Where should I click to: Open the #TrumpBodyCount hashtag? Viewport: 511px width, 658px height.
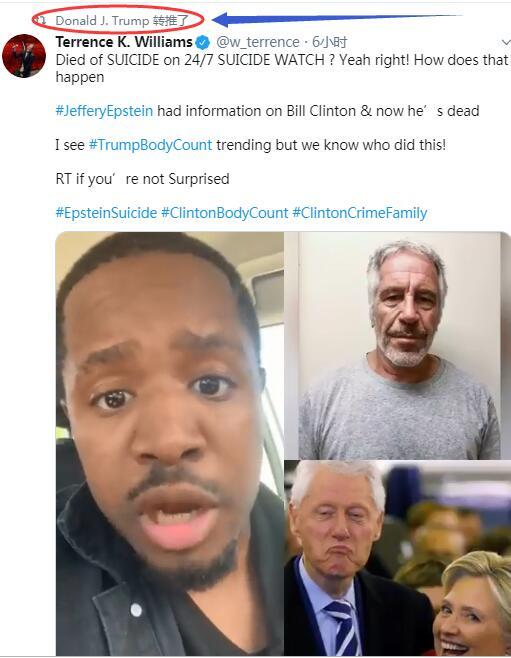pyautogui.click(x=151, y=145)
